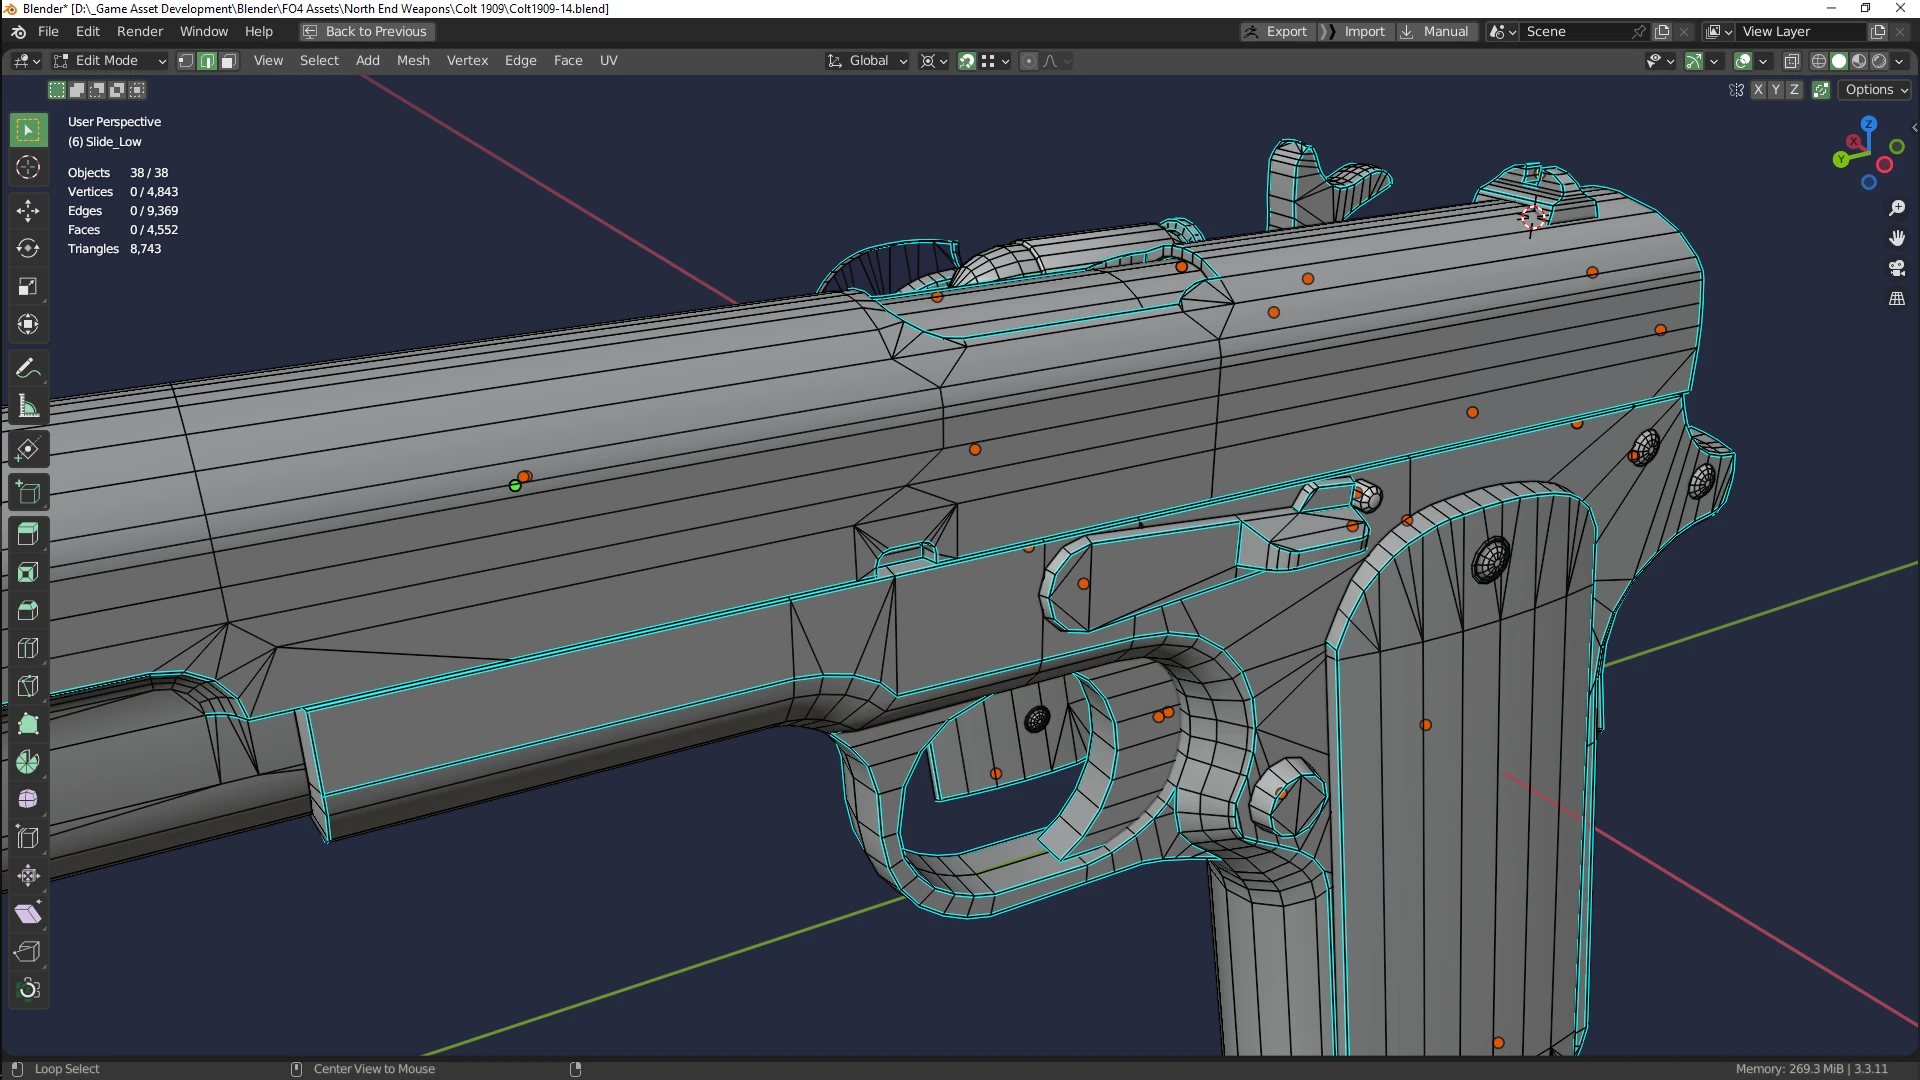Toggle Z axis mirror

(1794, 90)
